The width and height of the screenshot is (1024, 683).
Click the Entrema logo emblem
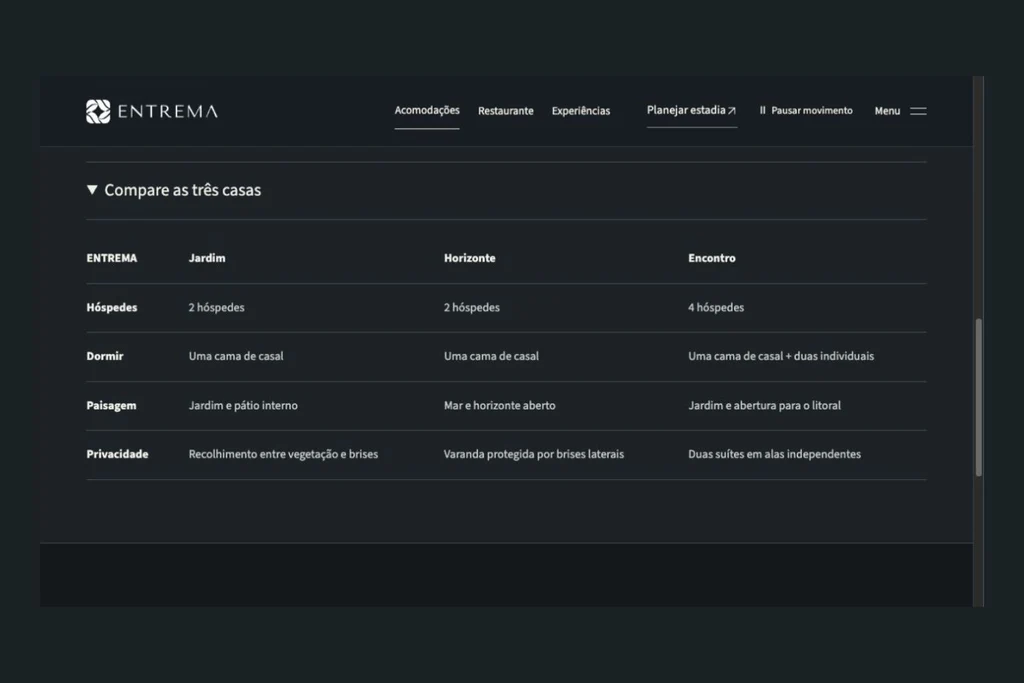tap(98, 112)
